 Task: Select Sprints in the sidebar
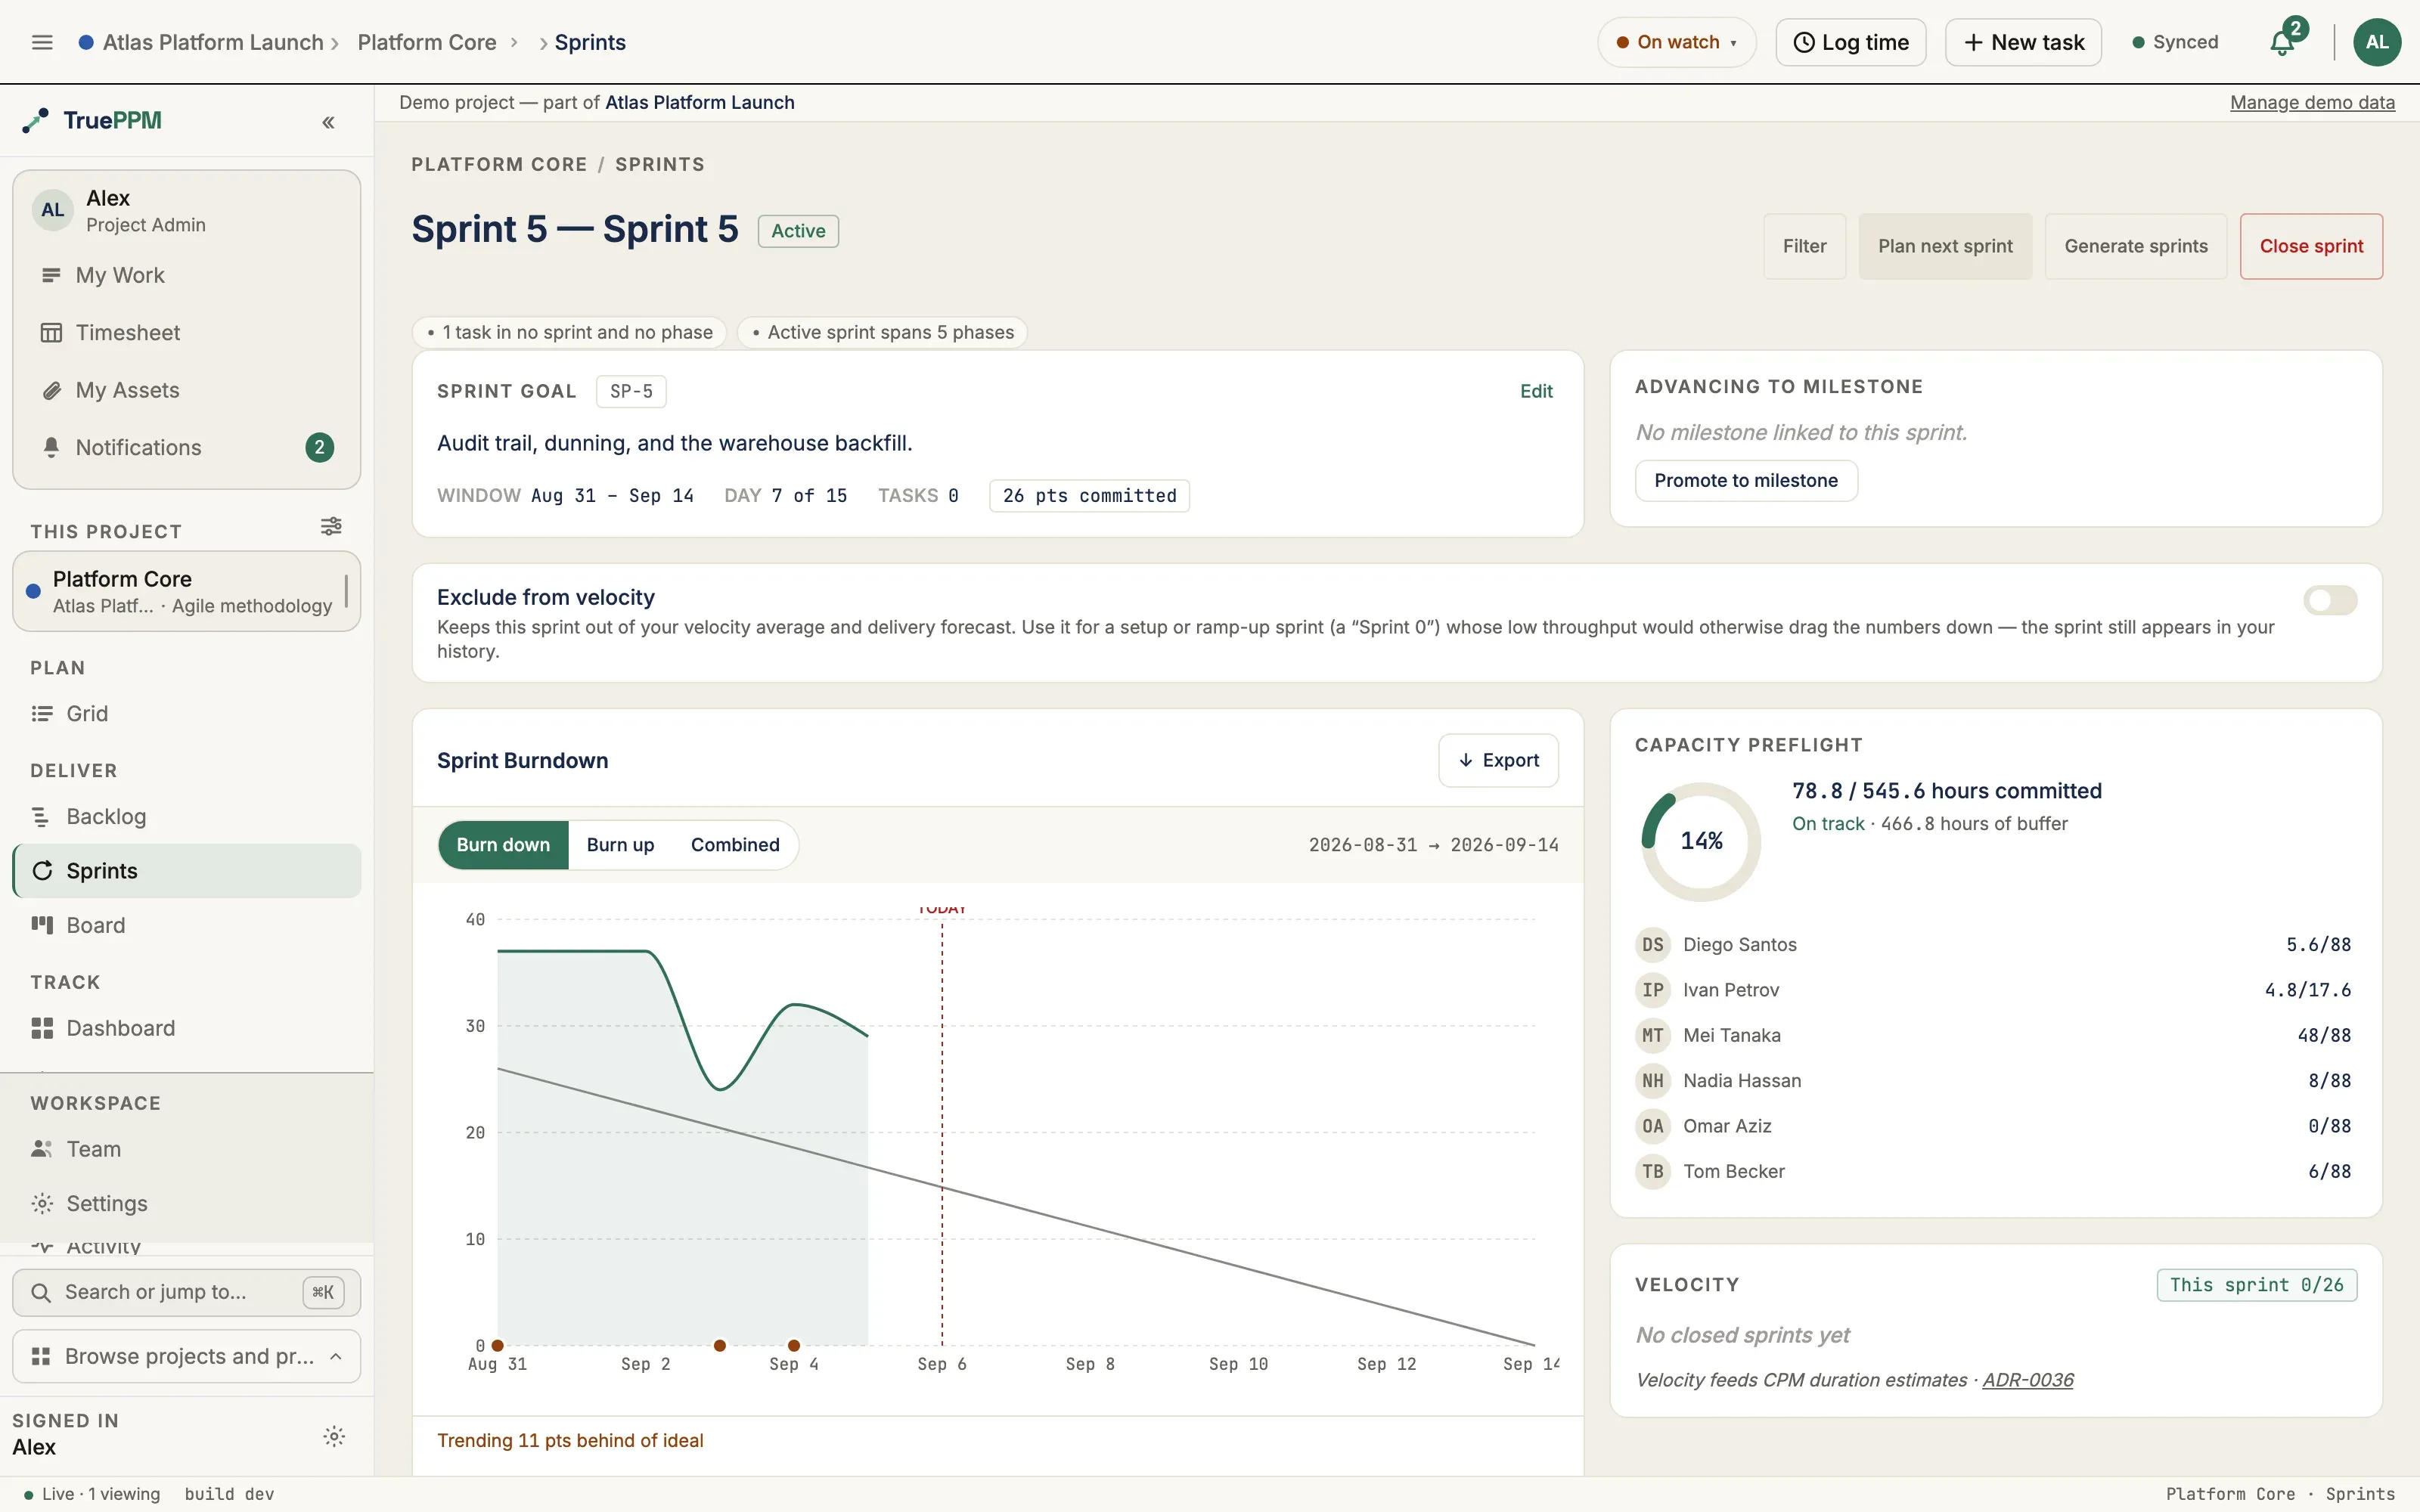tap(187, 870)
